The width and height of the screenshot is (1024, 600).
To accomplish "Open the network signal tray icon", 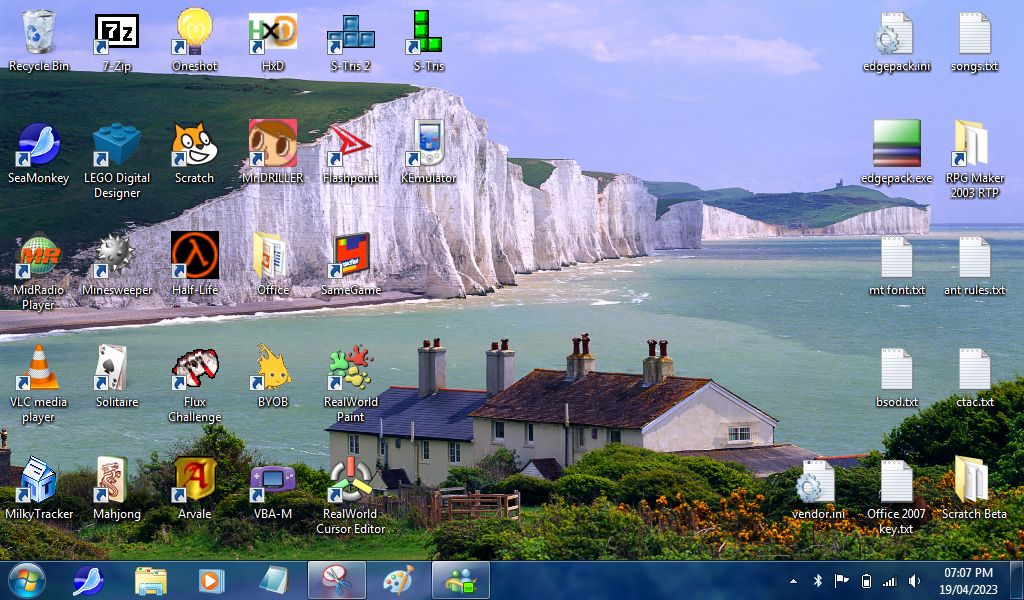I will pyautogui.click(x=889, y=580).
